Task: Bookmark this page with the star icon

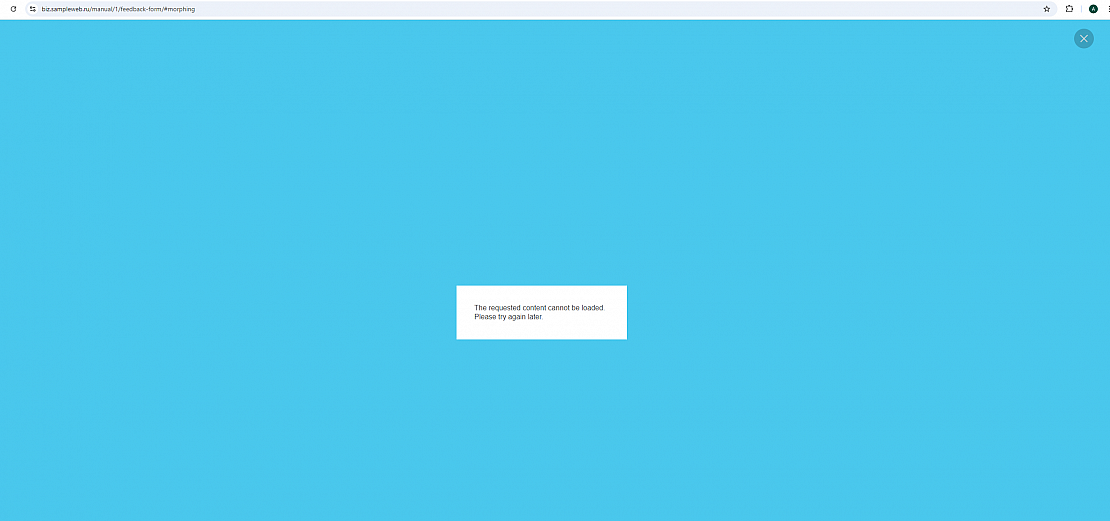Action: [1046, 9]
